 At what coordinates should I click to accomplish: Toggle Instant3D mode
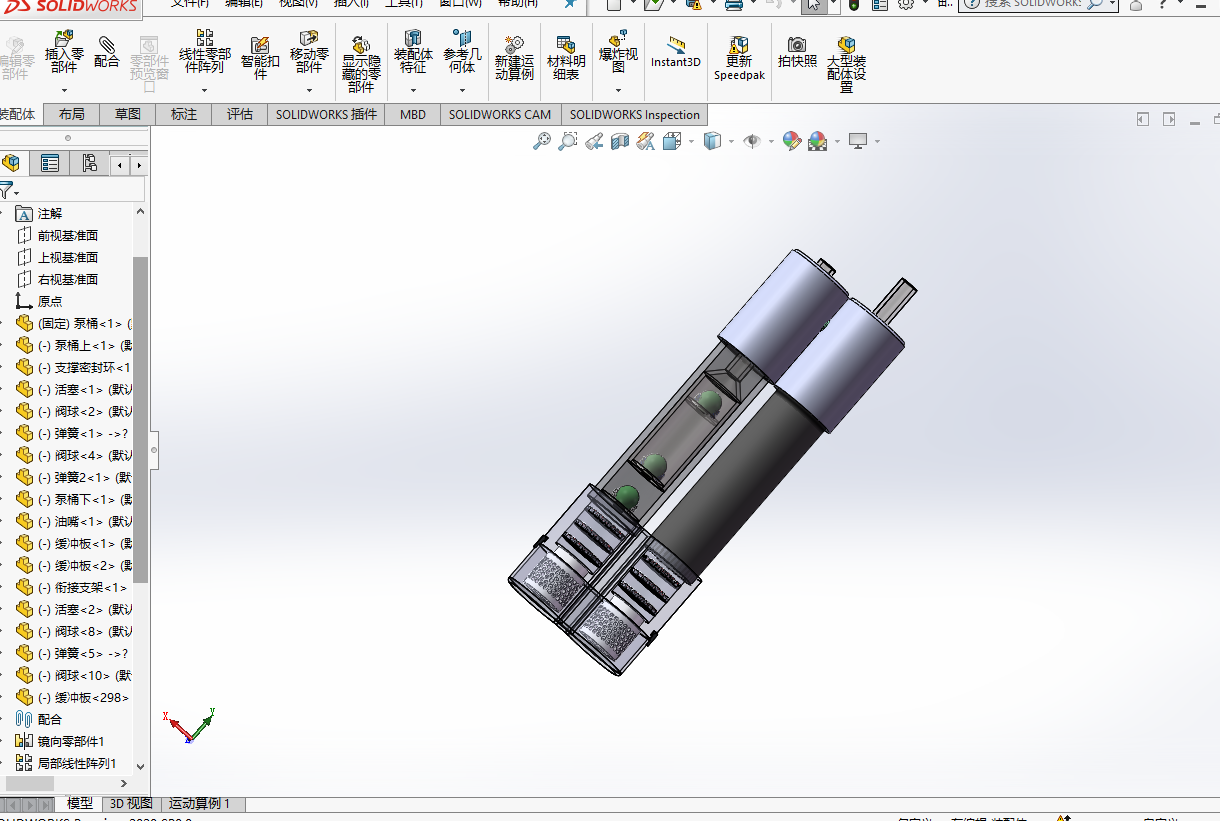pyautogui.click(x=676, y=53)
